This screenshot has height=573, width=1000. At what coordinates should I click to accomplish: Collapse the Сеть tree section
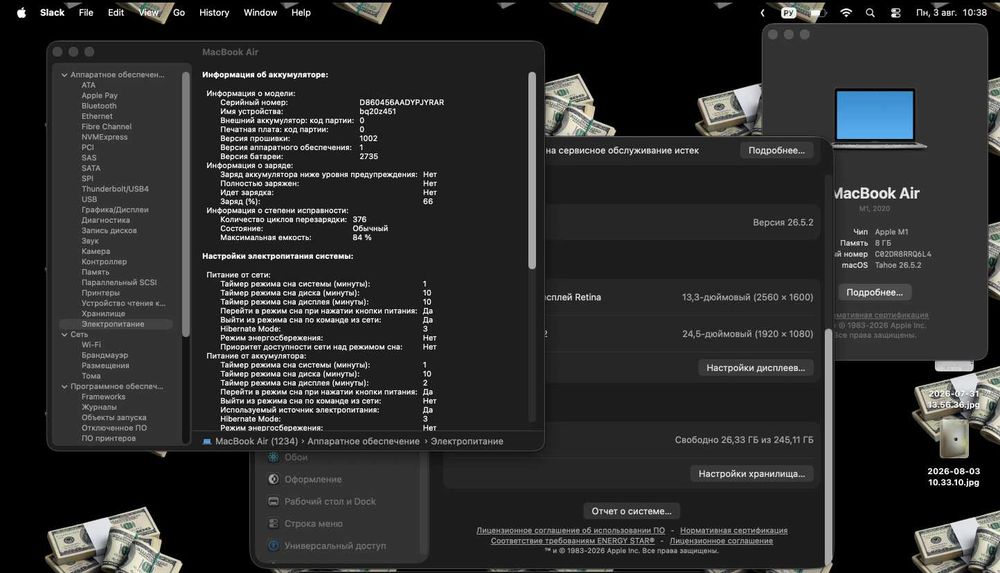click(64, 334)
